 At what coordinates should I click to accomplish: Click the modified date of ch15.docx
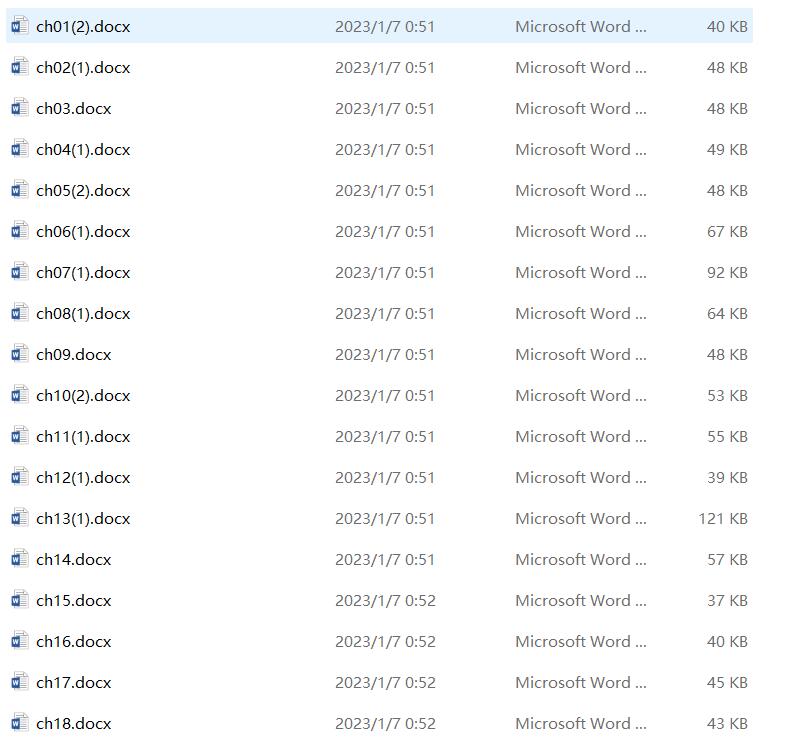point(385,601)
